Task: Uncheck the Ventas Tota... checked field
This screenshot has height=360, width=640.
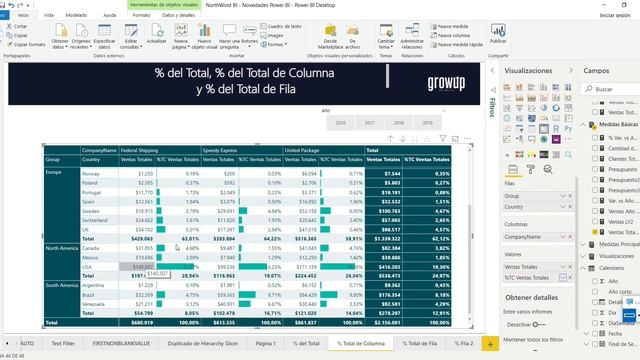Action: pyautogui.click(x=595, y=232)
